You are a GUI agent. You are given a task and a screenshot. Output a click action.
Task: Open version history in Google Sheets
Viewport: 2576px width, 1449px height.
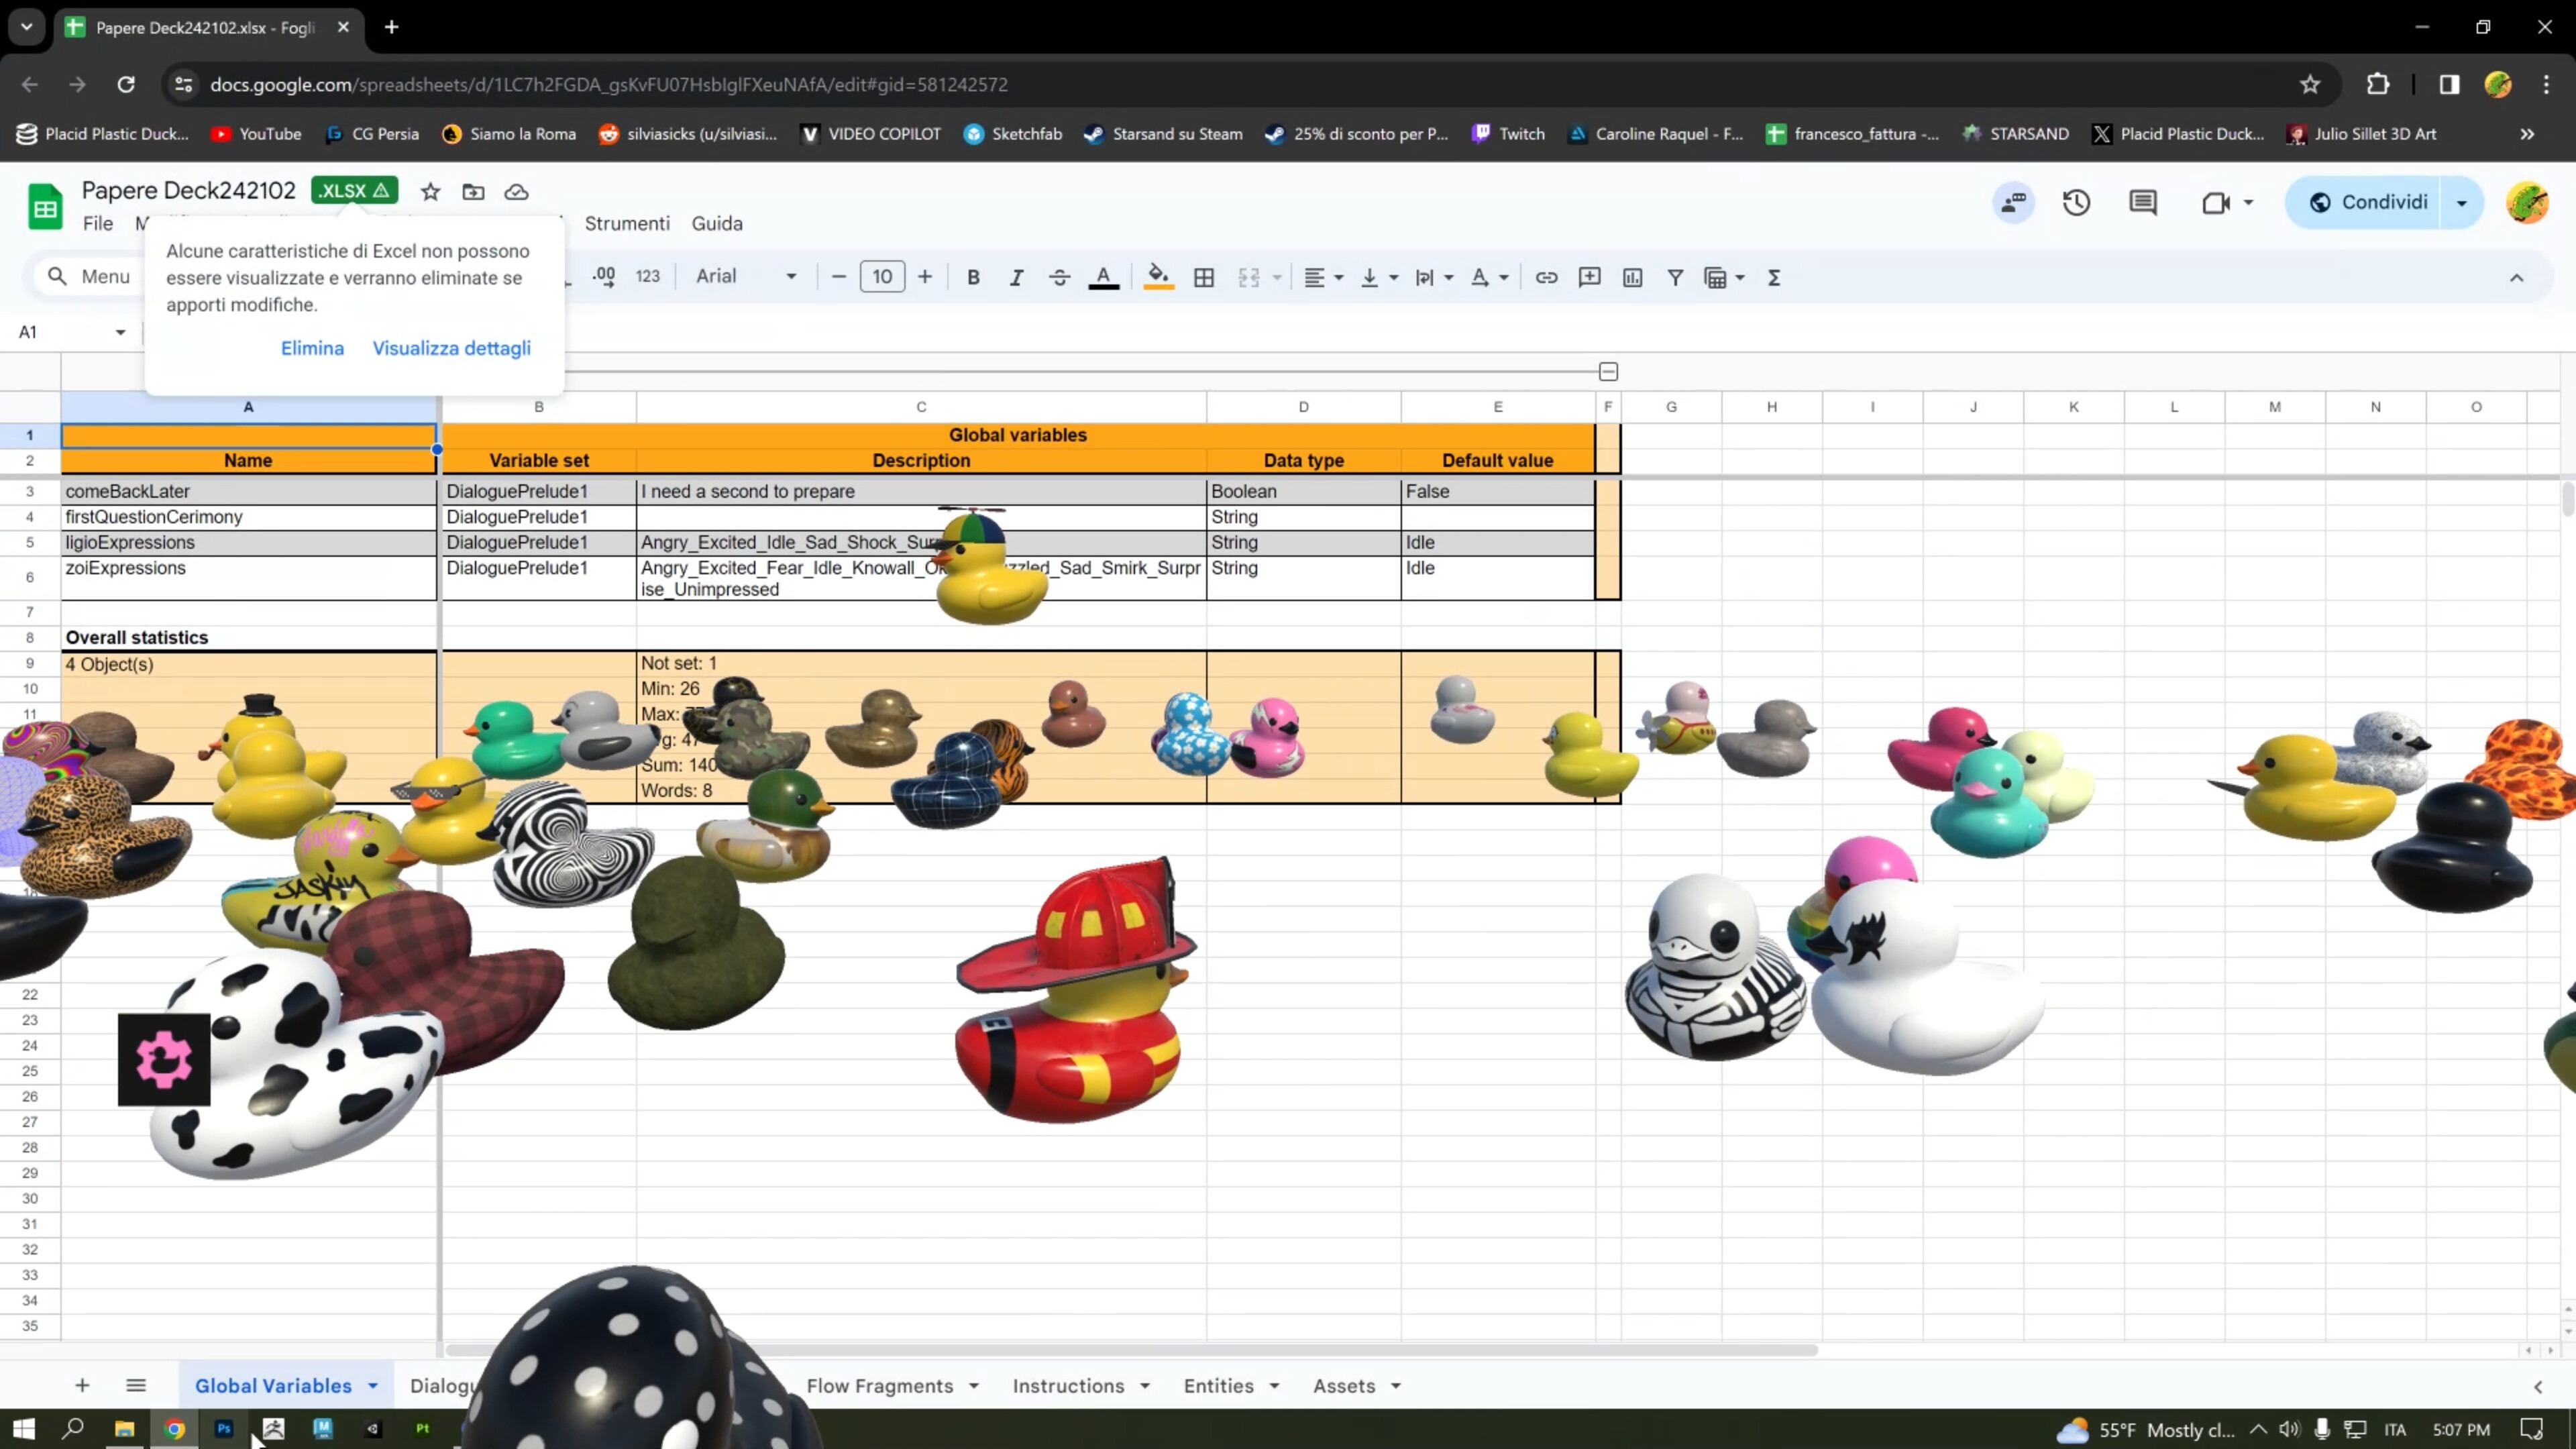tap(2077, 202)
